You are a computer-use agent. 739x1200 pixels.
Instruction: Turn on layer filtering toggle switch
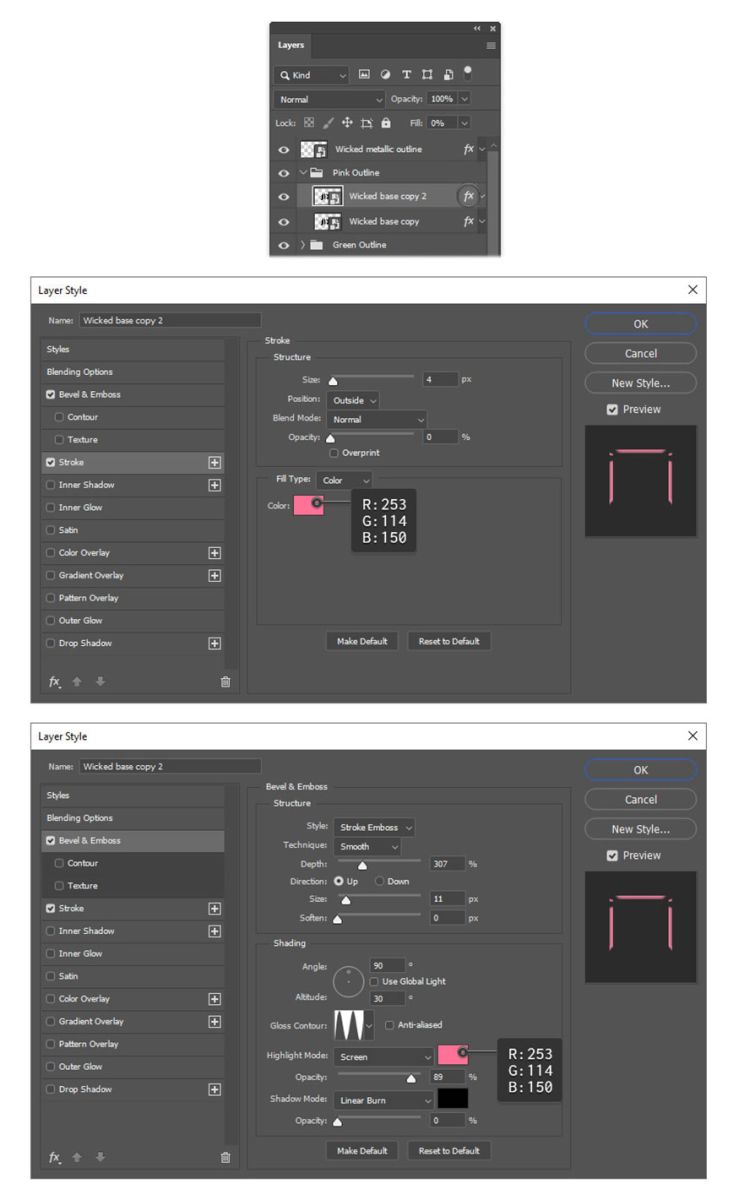468,72
